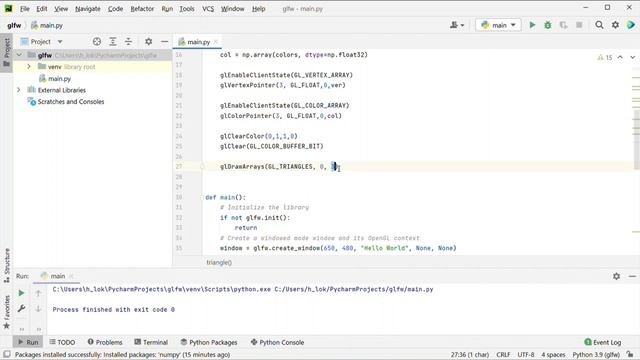Collapse the glfw project root folder
Screen dimensions: 640x360
[x=19, y=55]
